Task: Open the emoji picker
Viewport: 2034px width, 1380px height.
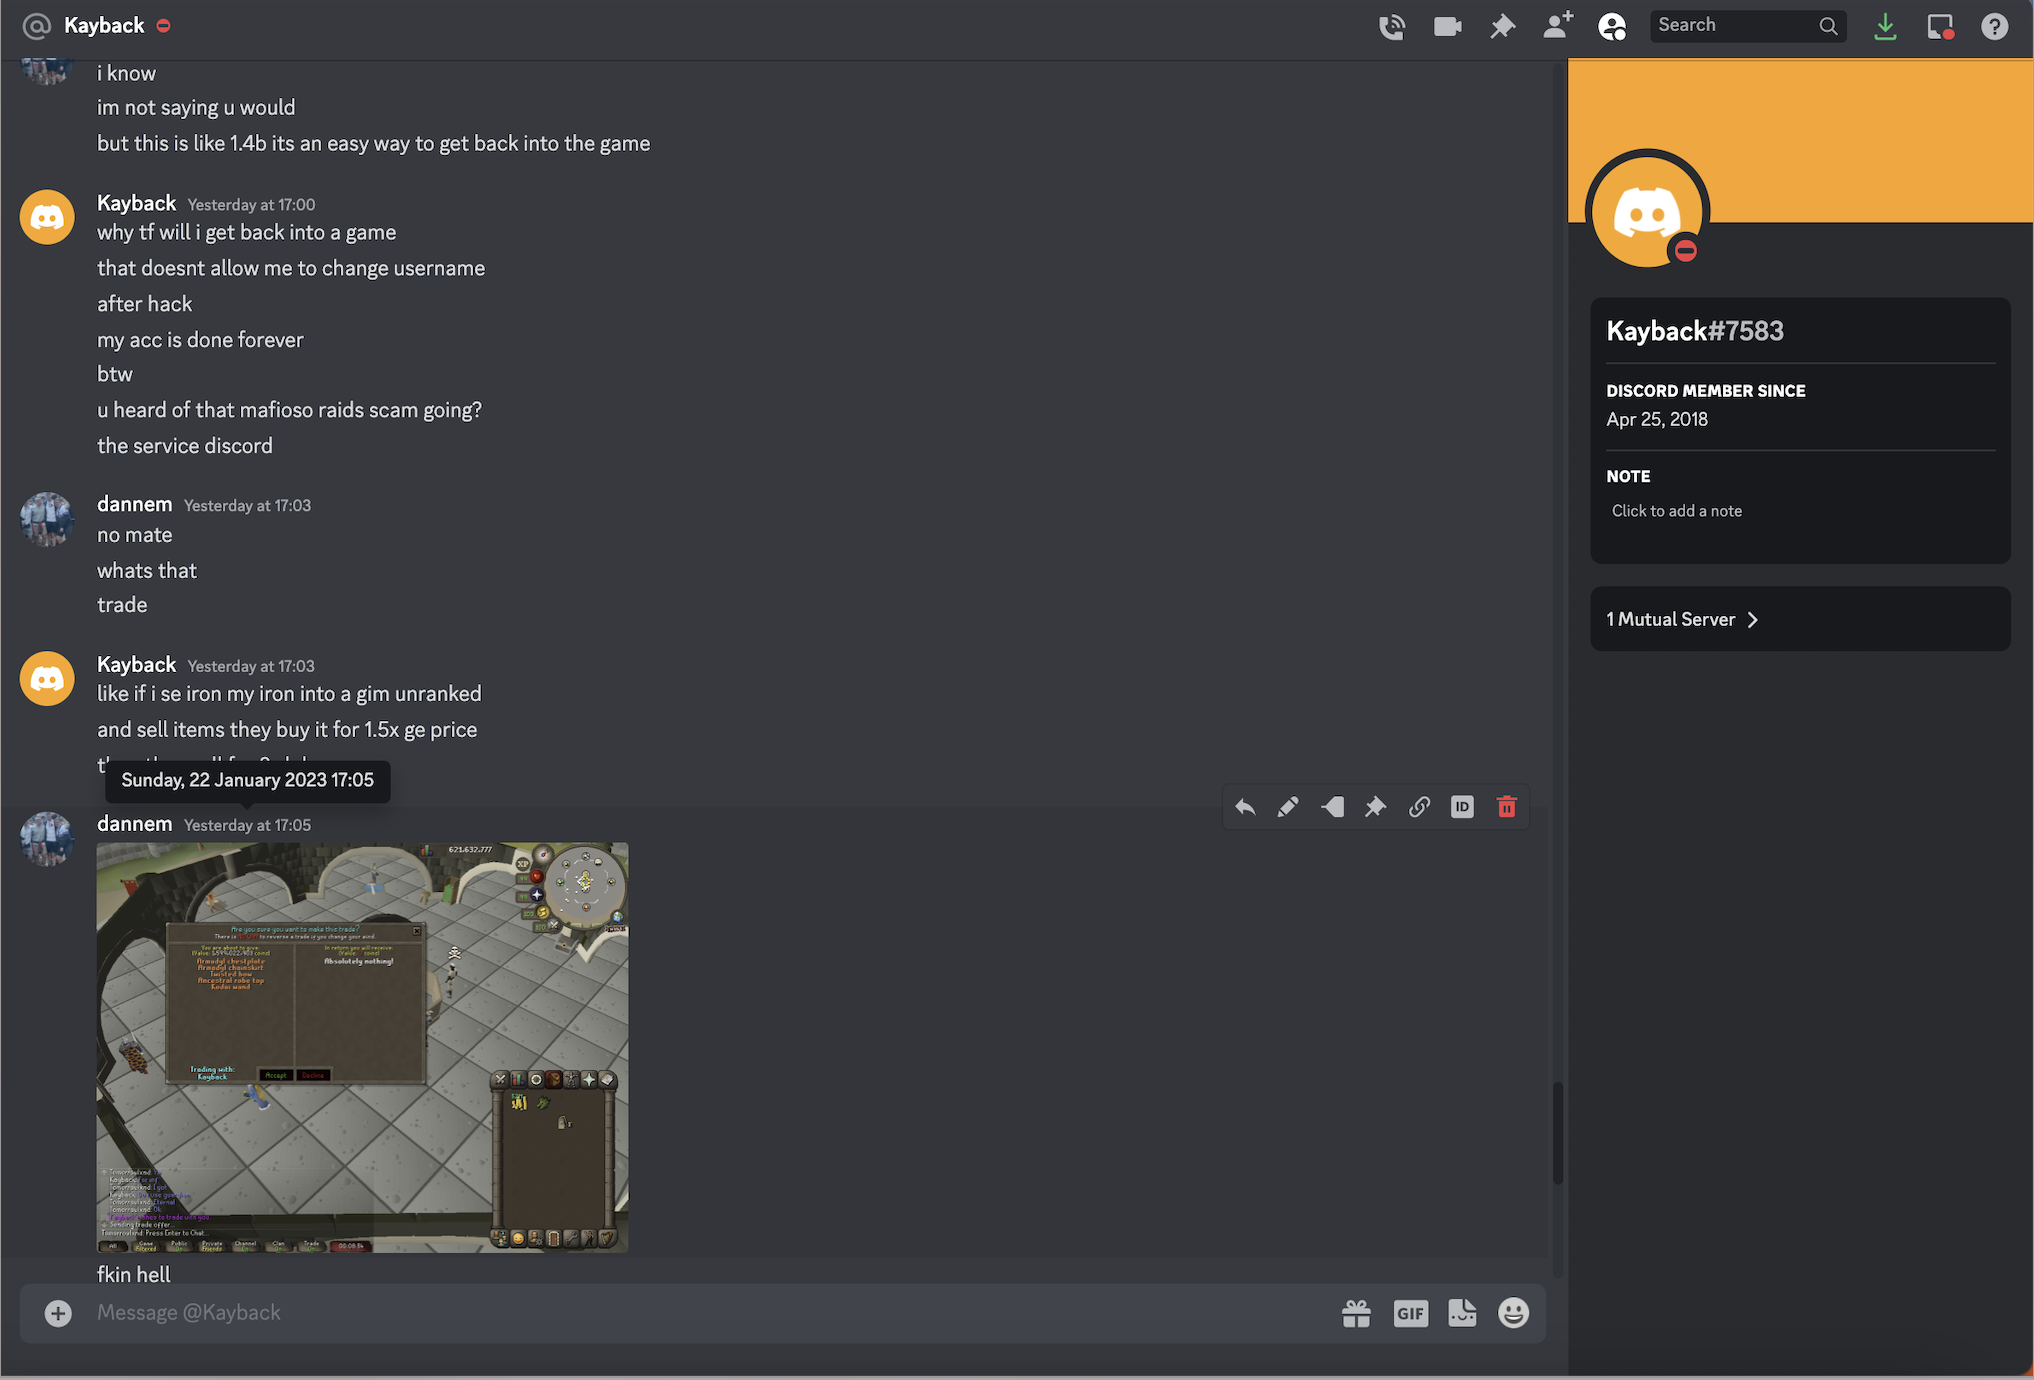Action: click(x=1513, y=1313)
